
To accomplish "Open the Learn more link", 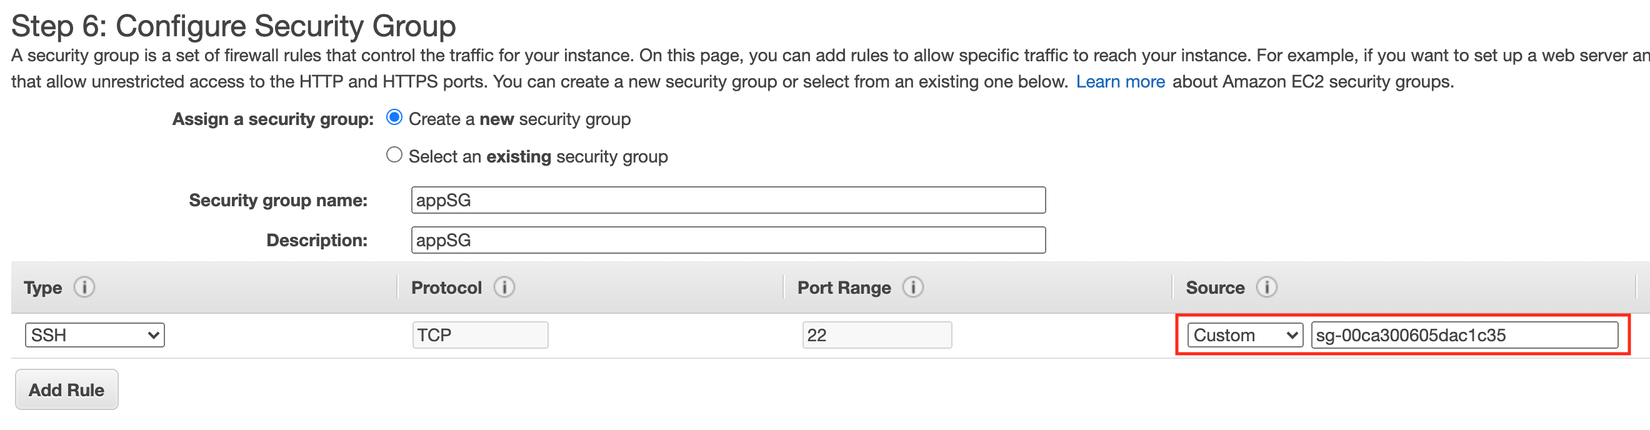I will tap(1120, 82).
